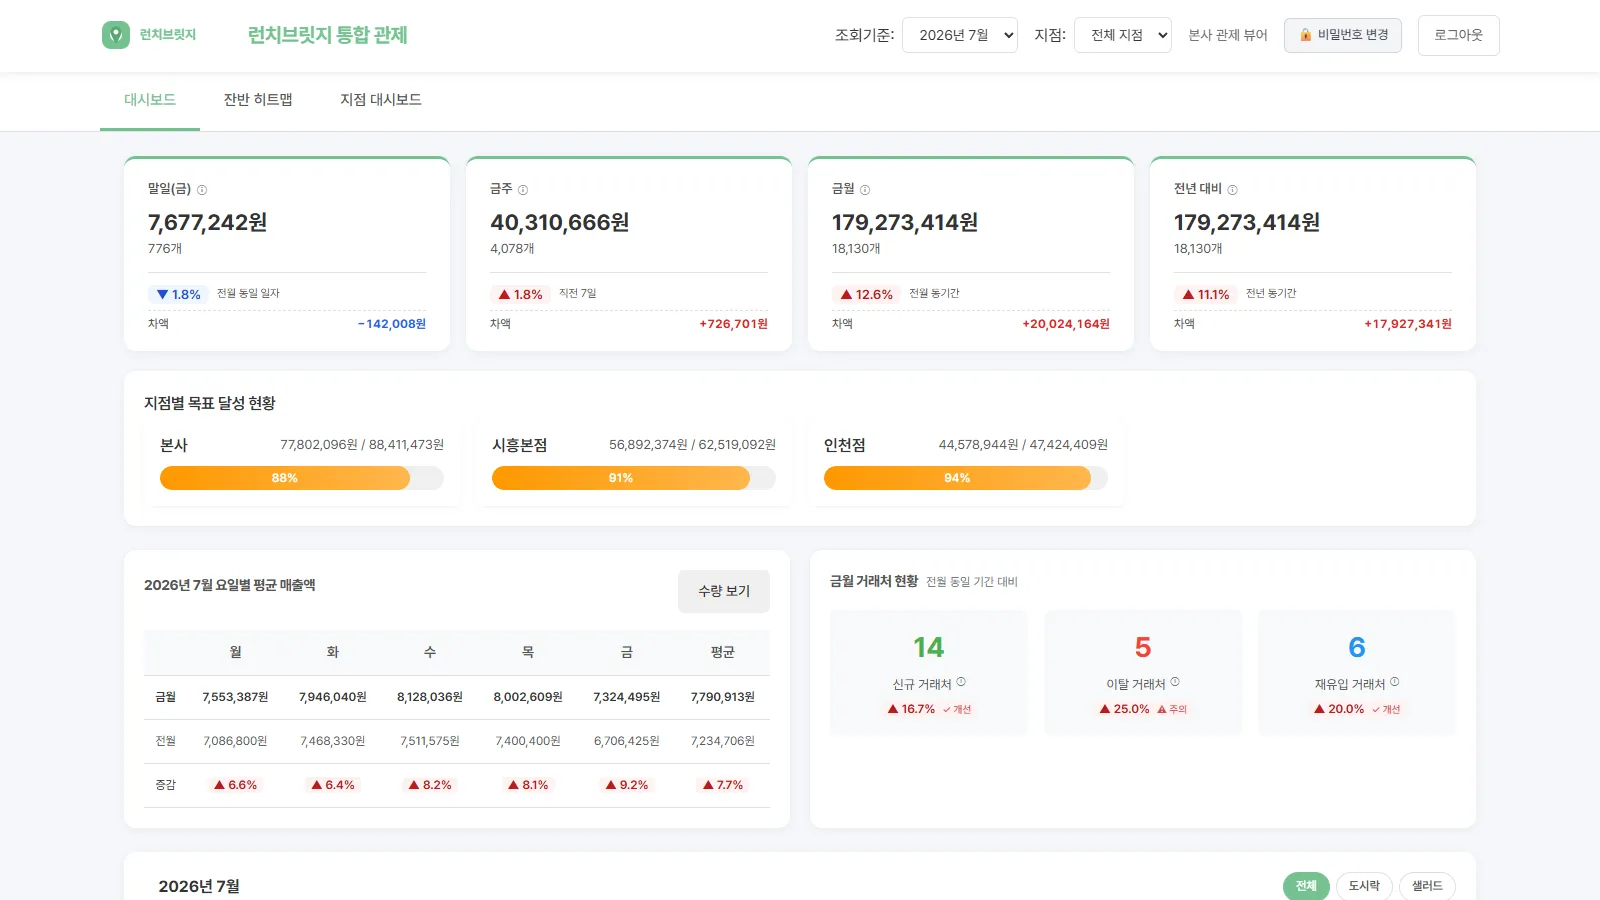This screenshot has width=1600, height=900.
Task: Click the 이탈 거래처 card showing 5
Action: 1143,673
